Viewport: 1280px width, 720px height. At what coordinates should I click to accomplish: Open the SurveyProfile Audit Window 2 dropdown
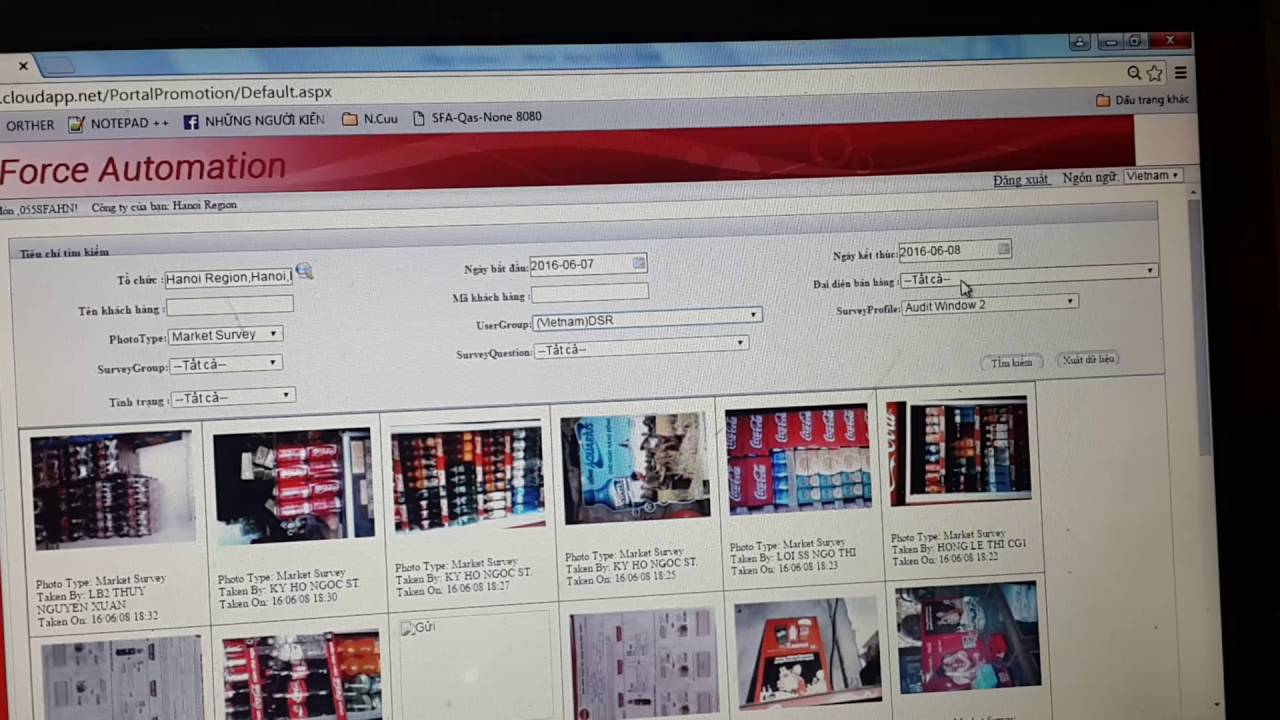coord(990,305)
